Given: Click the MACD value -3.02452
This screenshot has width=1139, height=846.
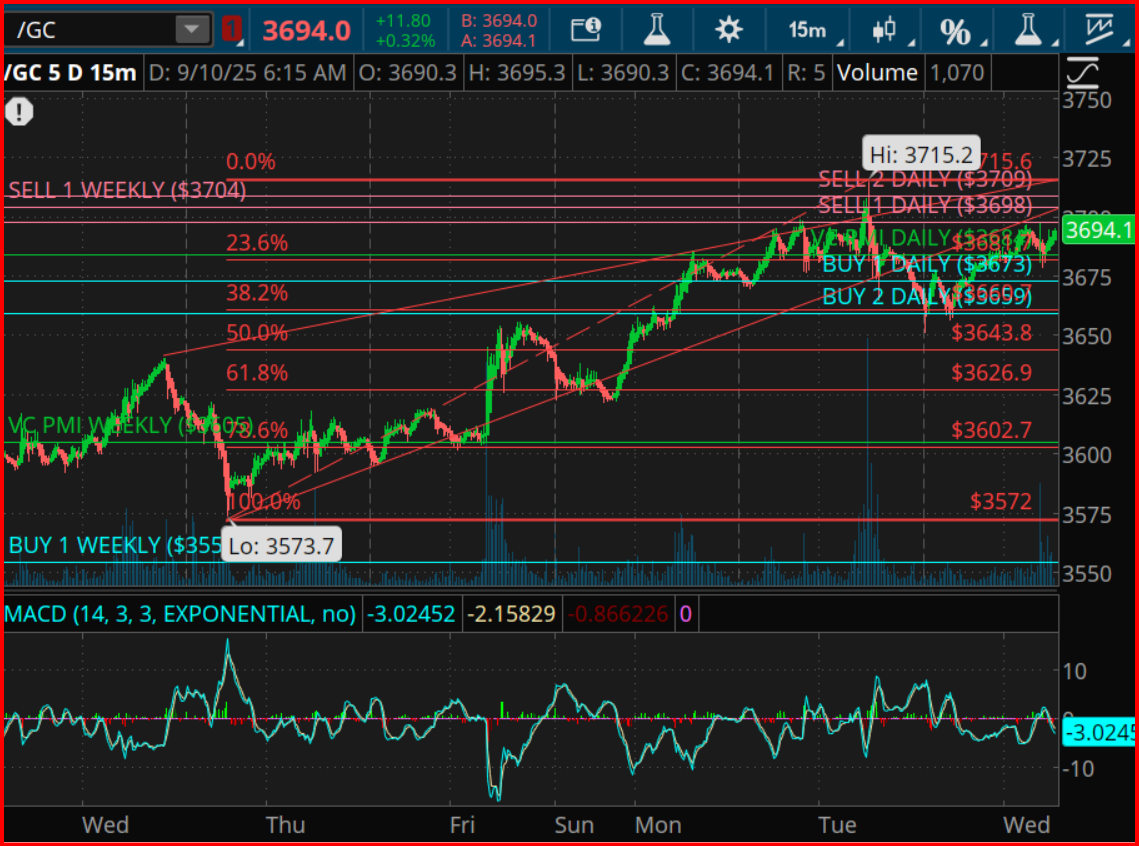Looking at the screenshot, I should [411, 614].
